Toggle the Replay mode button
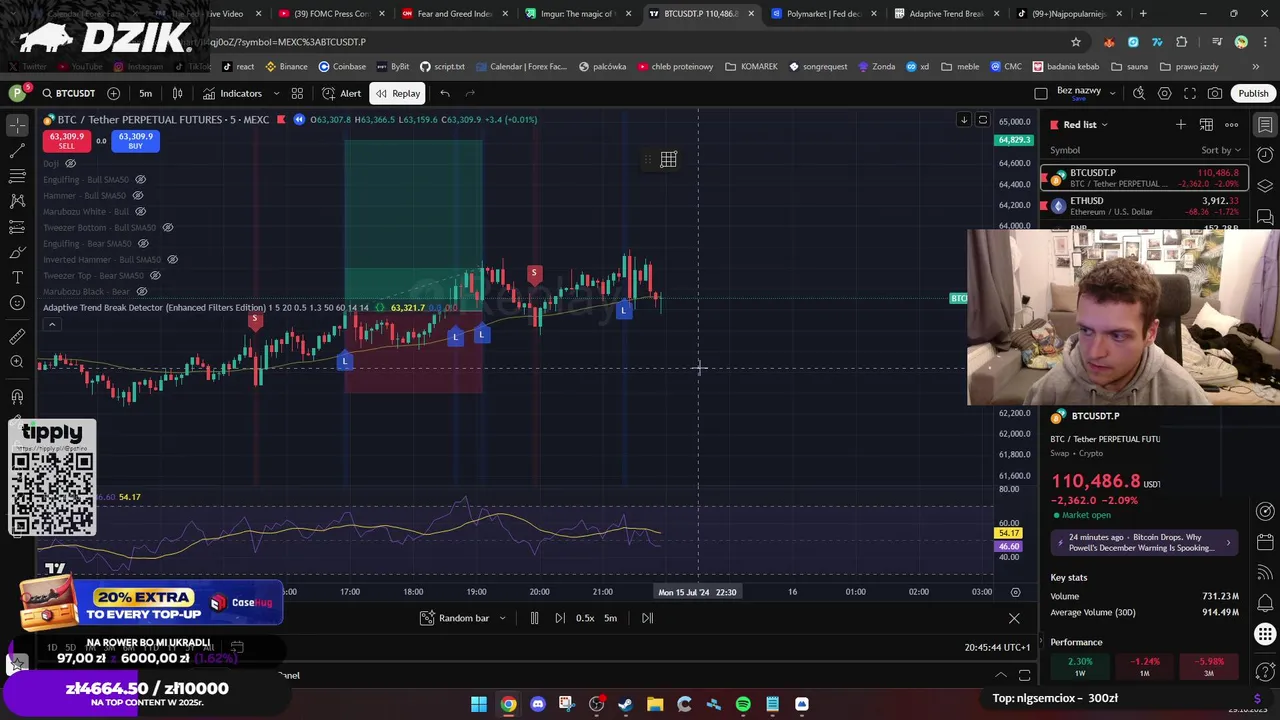Image resolution: width=1280 pixels, height=720 pixels. tap(398, 93)
